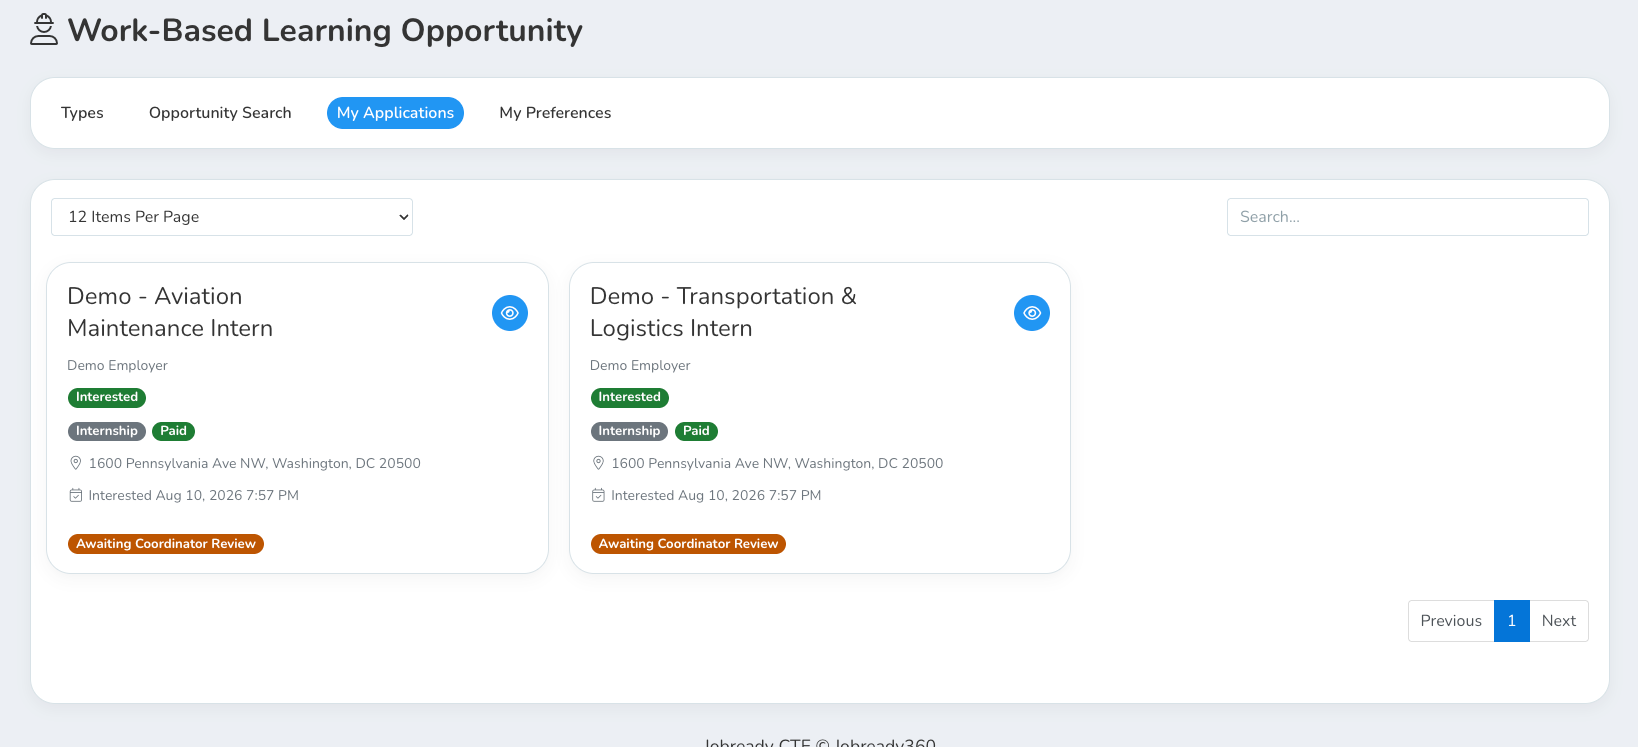Focus the Search input field
1638x747 pixels.
[1408, 217]
